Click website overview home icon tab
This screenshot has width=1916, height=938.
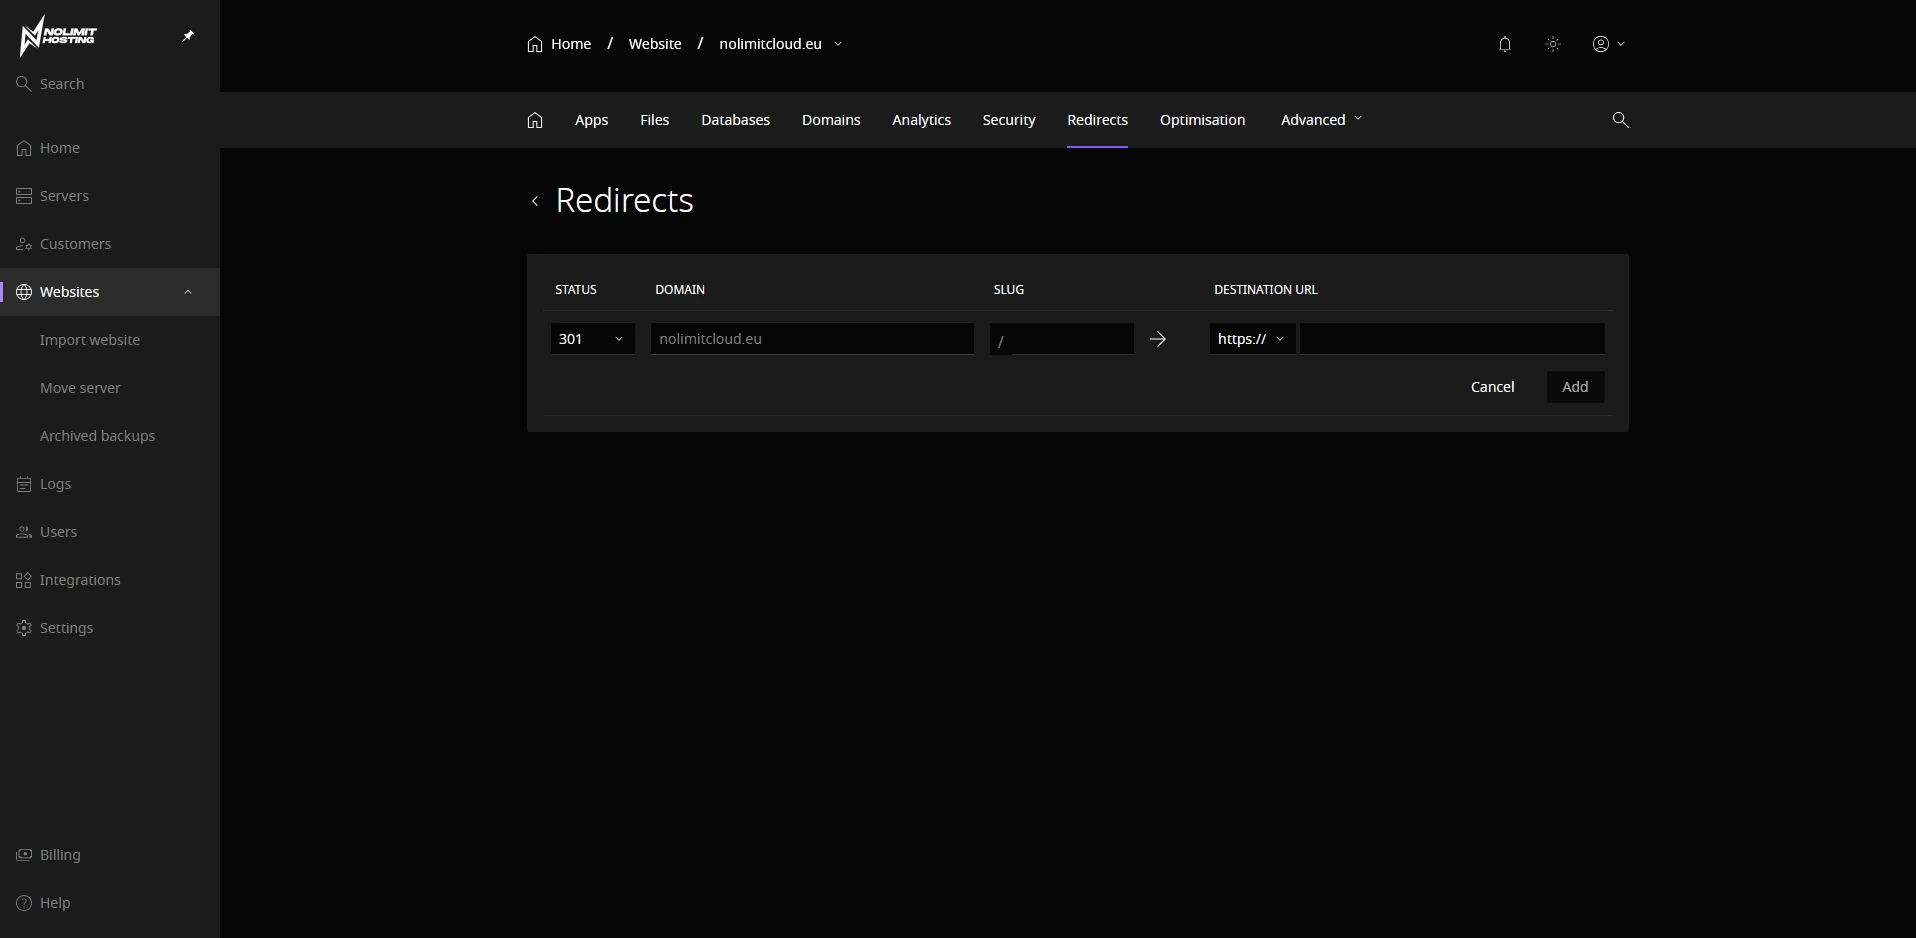[535, 120]
